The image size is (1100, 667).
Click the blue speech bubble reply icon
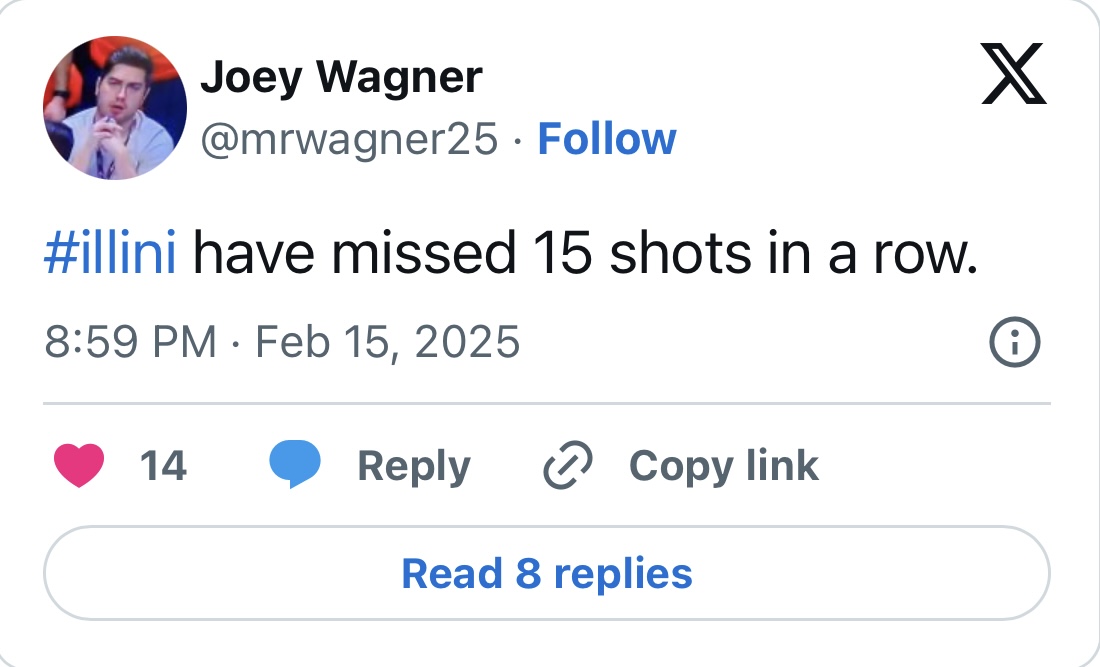click(295, 465)
